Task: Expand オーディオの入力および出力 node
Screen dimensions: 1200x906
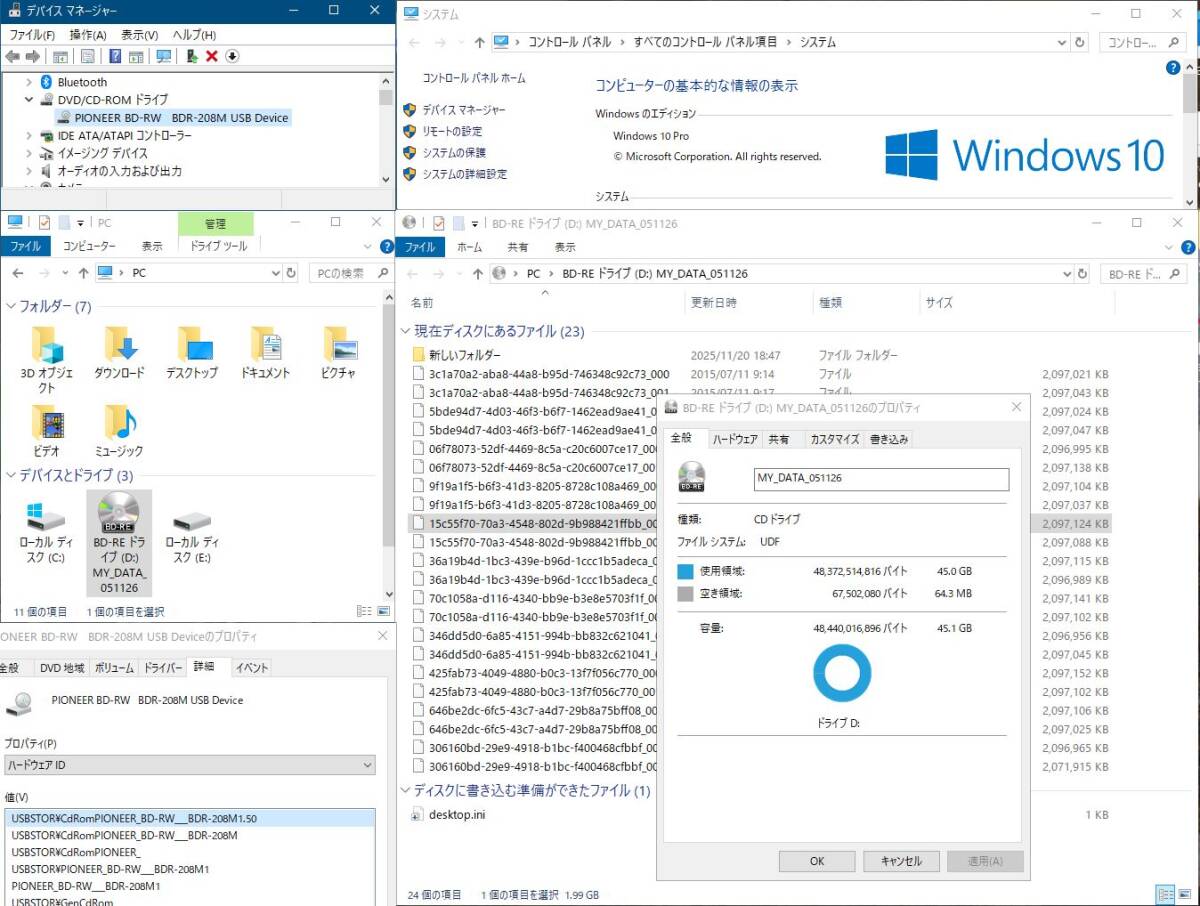Action: [30, 171]
